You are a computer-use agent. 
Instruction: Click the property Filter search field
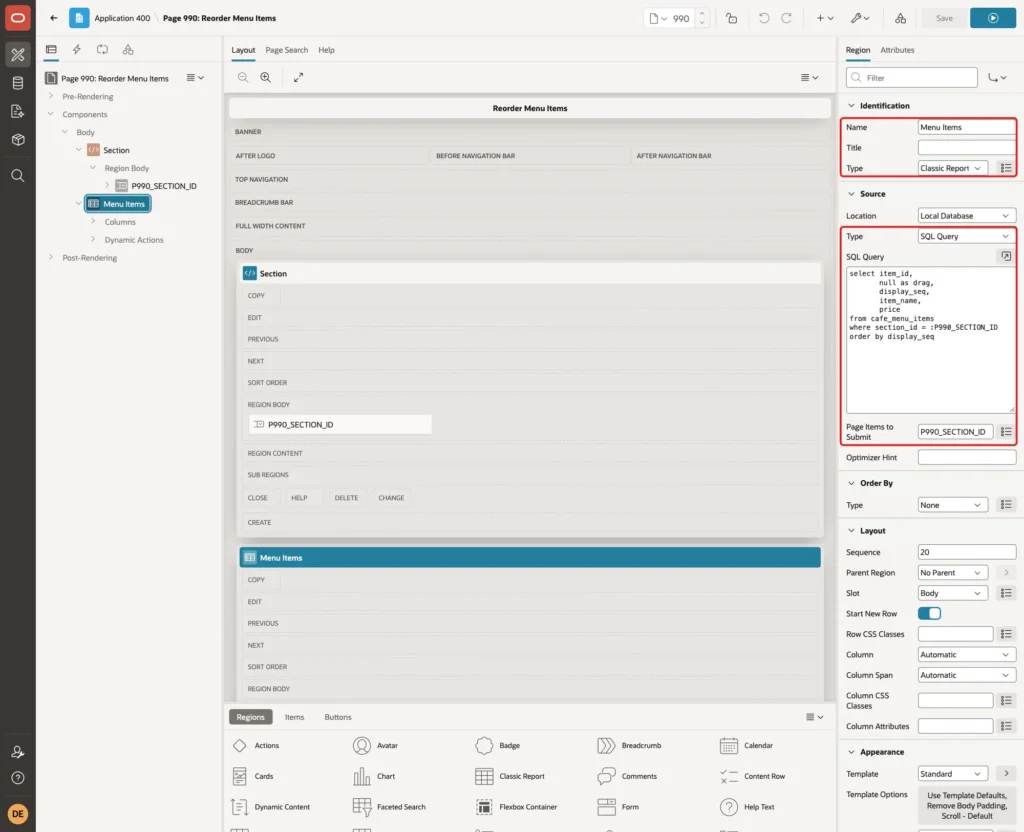pyautogui.click(x=912, y=78)
